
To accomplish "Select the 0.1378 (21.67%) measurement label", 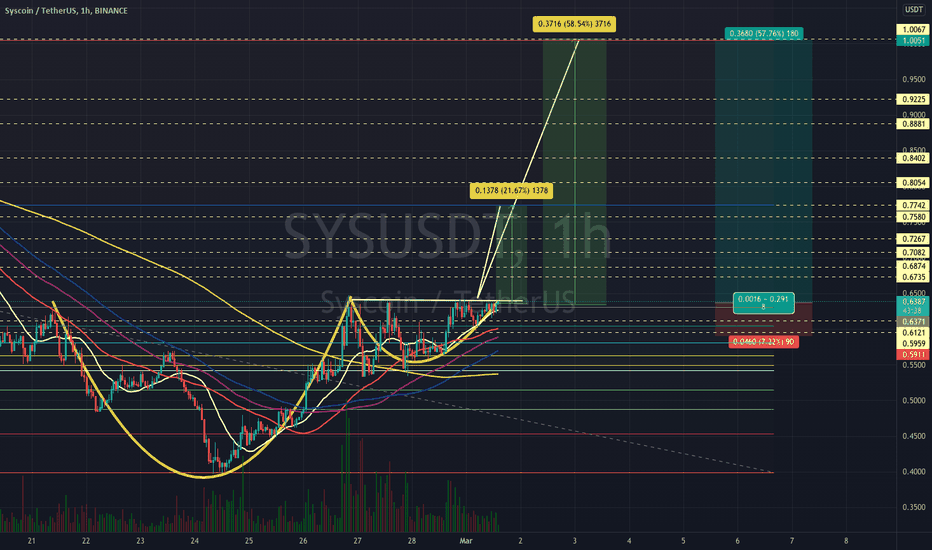I will (511, 191).
